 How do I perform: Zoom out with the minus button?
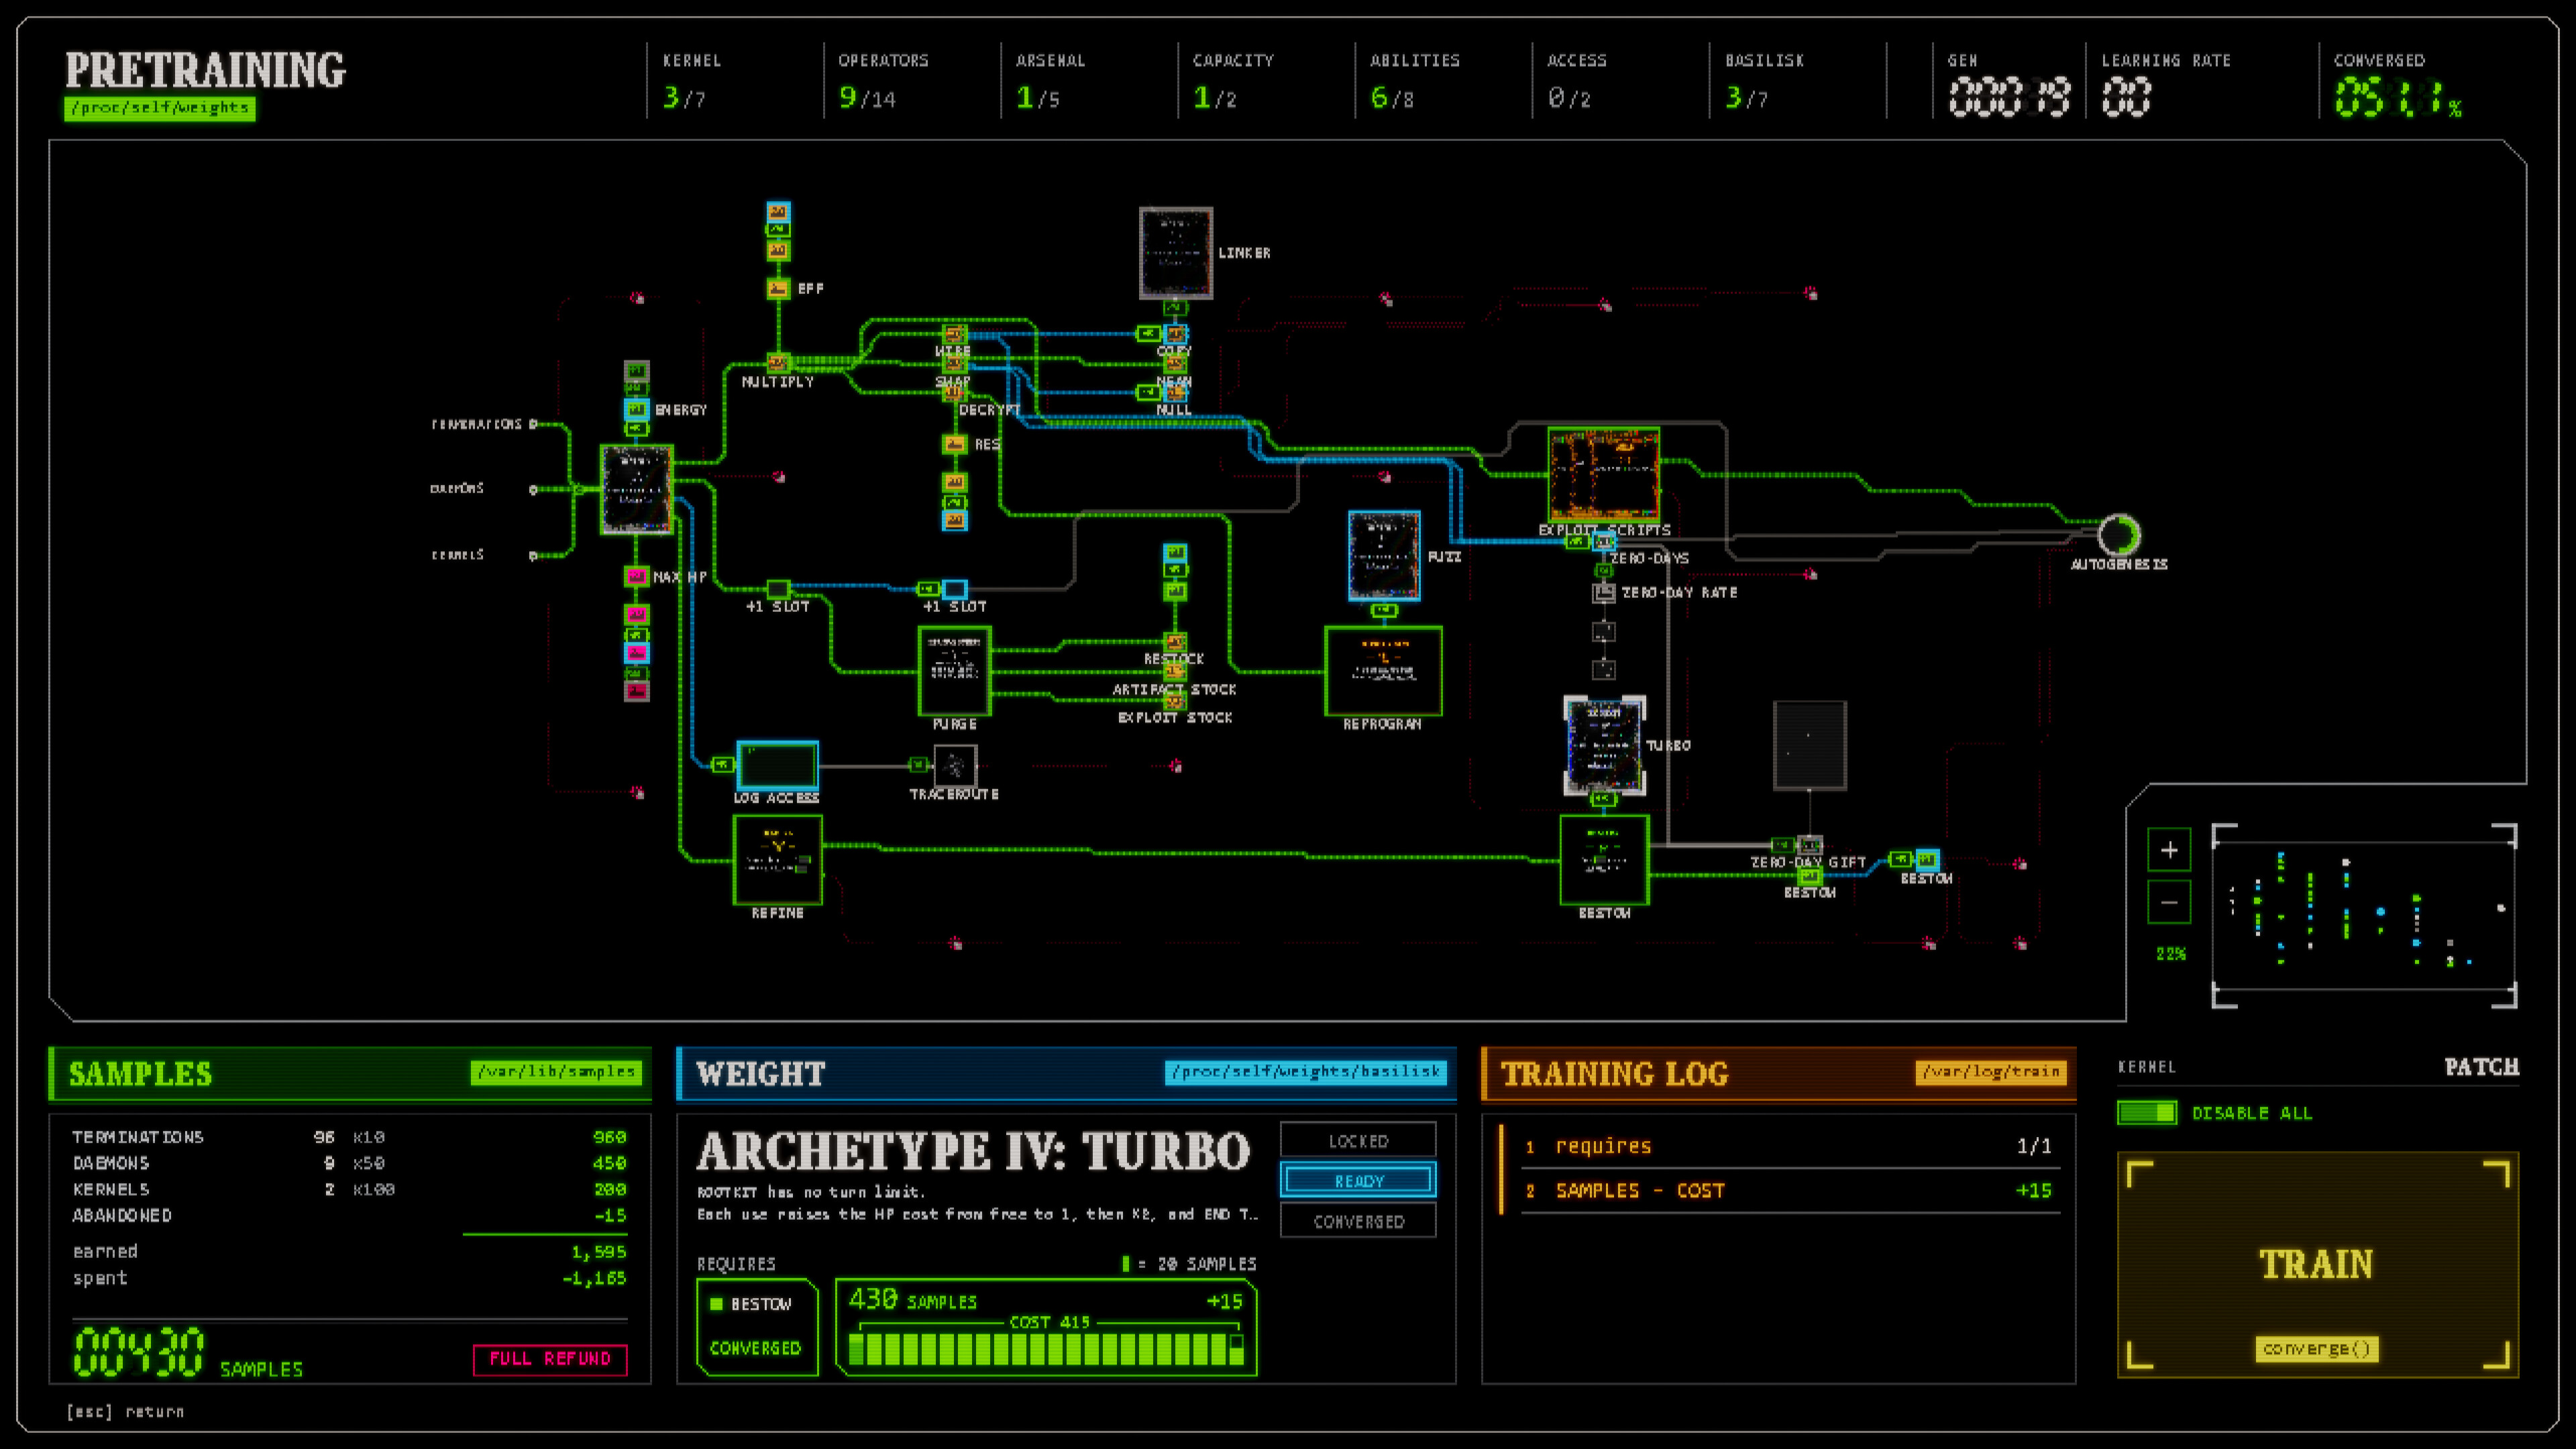[2169, 903]
